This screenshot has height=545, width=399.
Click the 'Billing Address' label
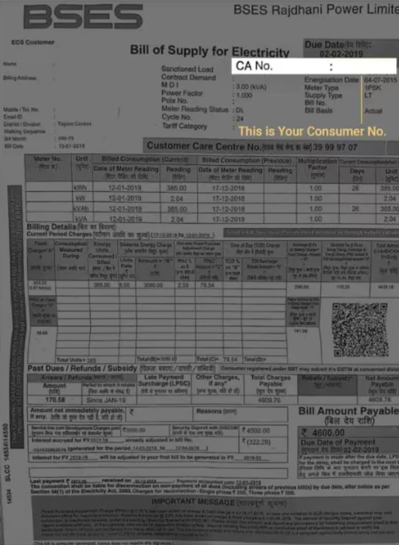[20, 78]
